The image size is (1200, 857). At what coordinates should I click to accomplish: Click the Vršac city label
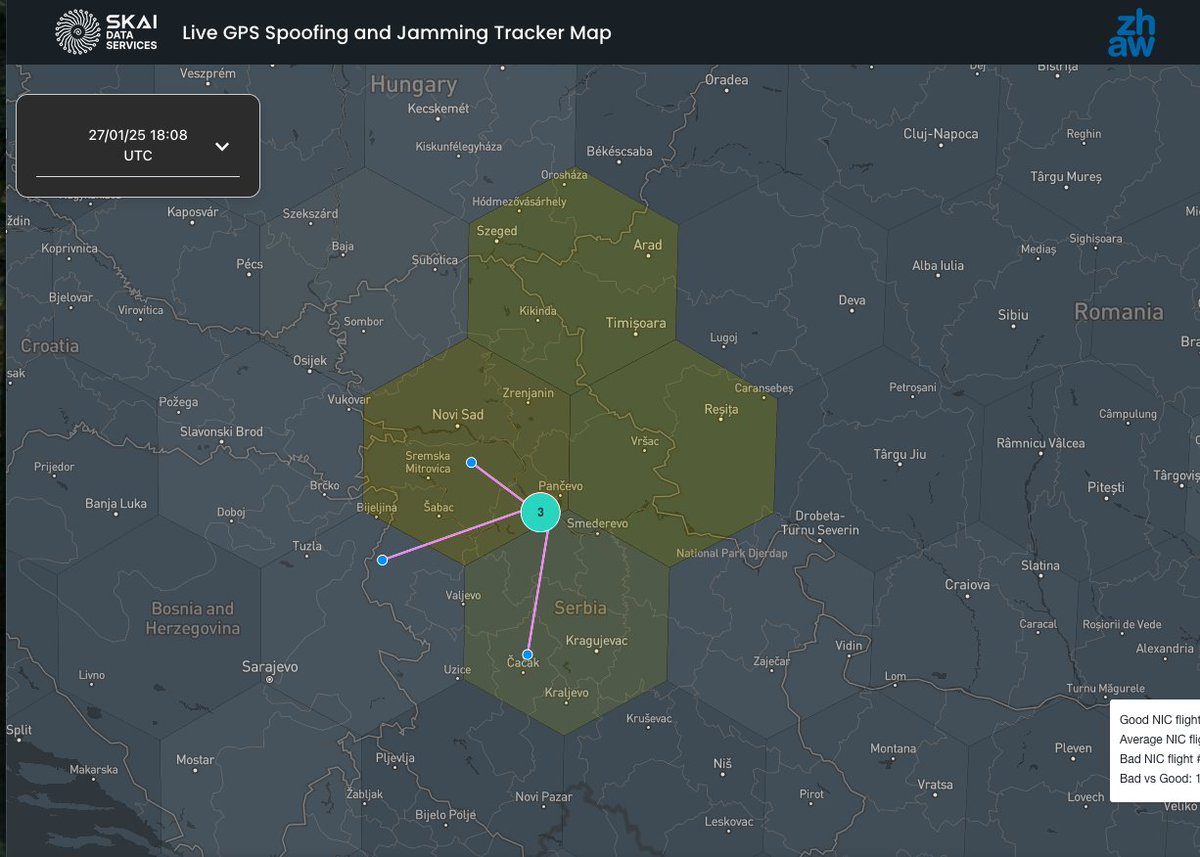pos(646,440)
